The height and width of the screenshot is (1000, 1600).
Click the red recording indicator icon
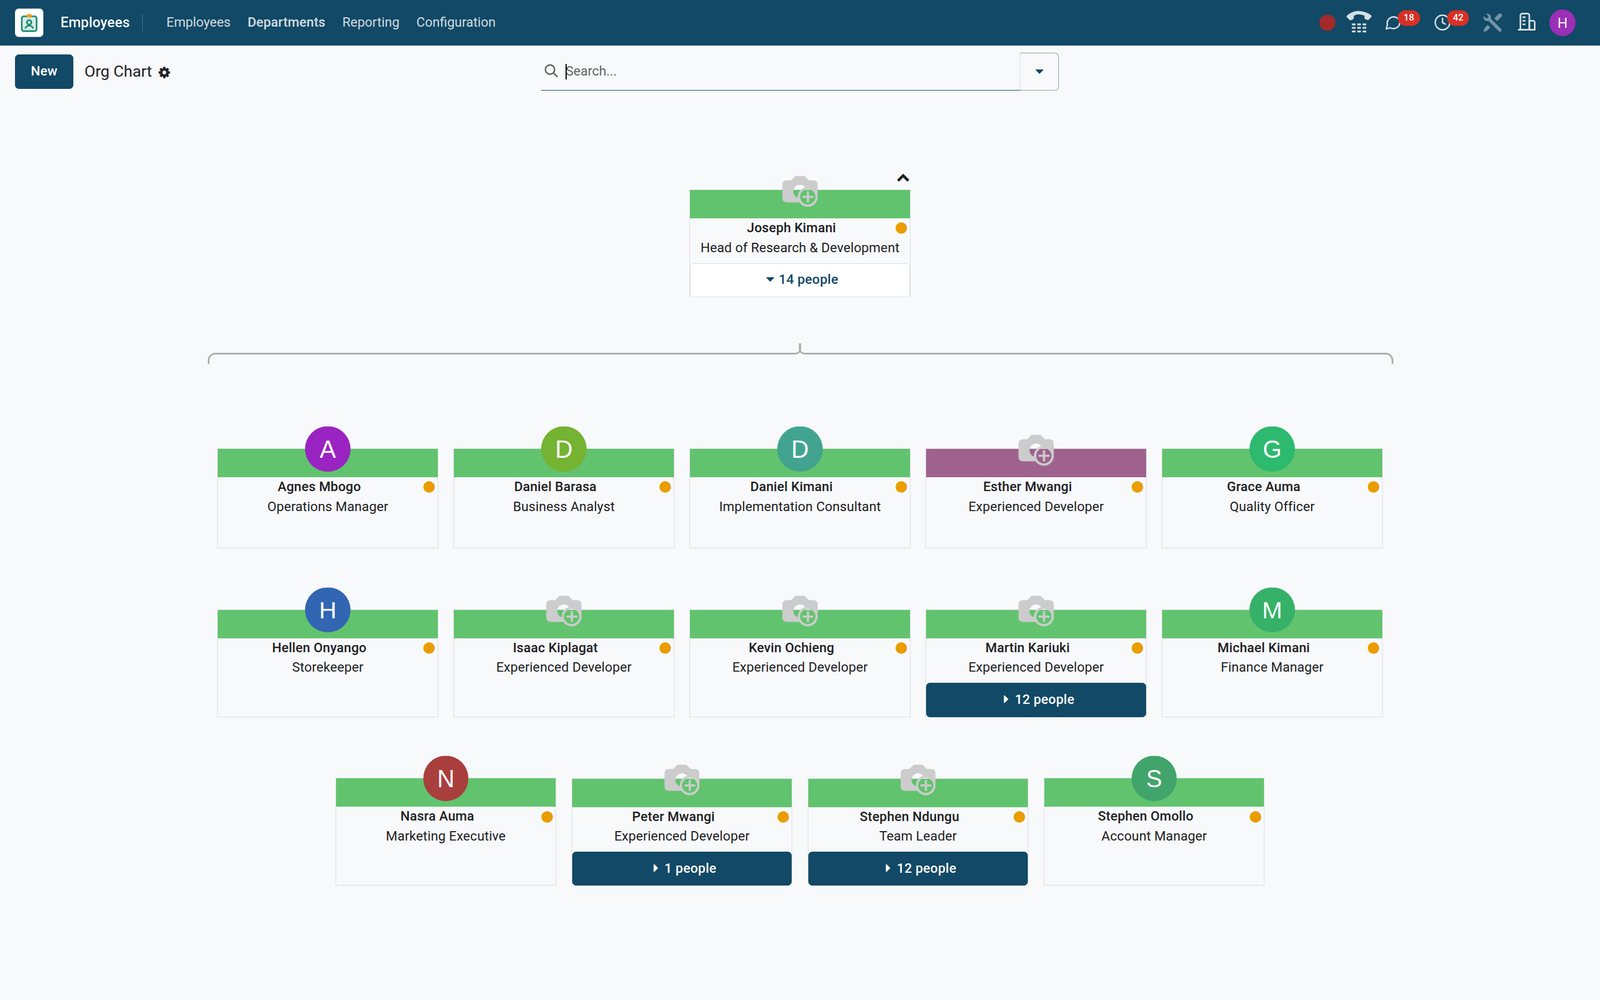(1327, 22)
